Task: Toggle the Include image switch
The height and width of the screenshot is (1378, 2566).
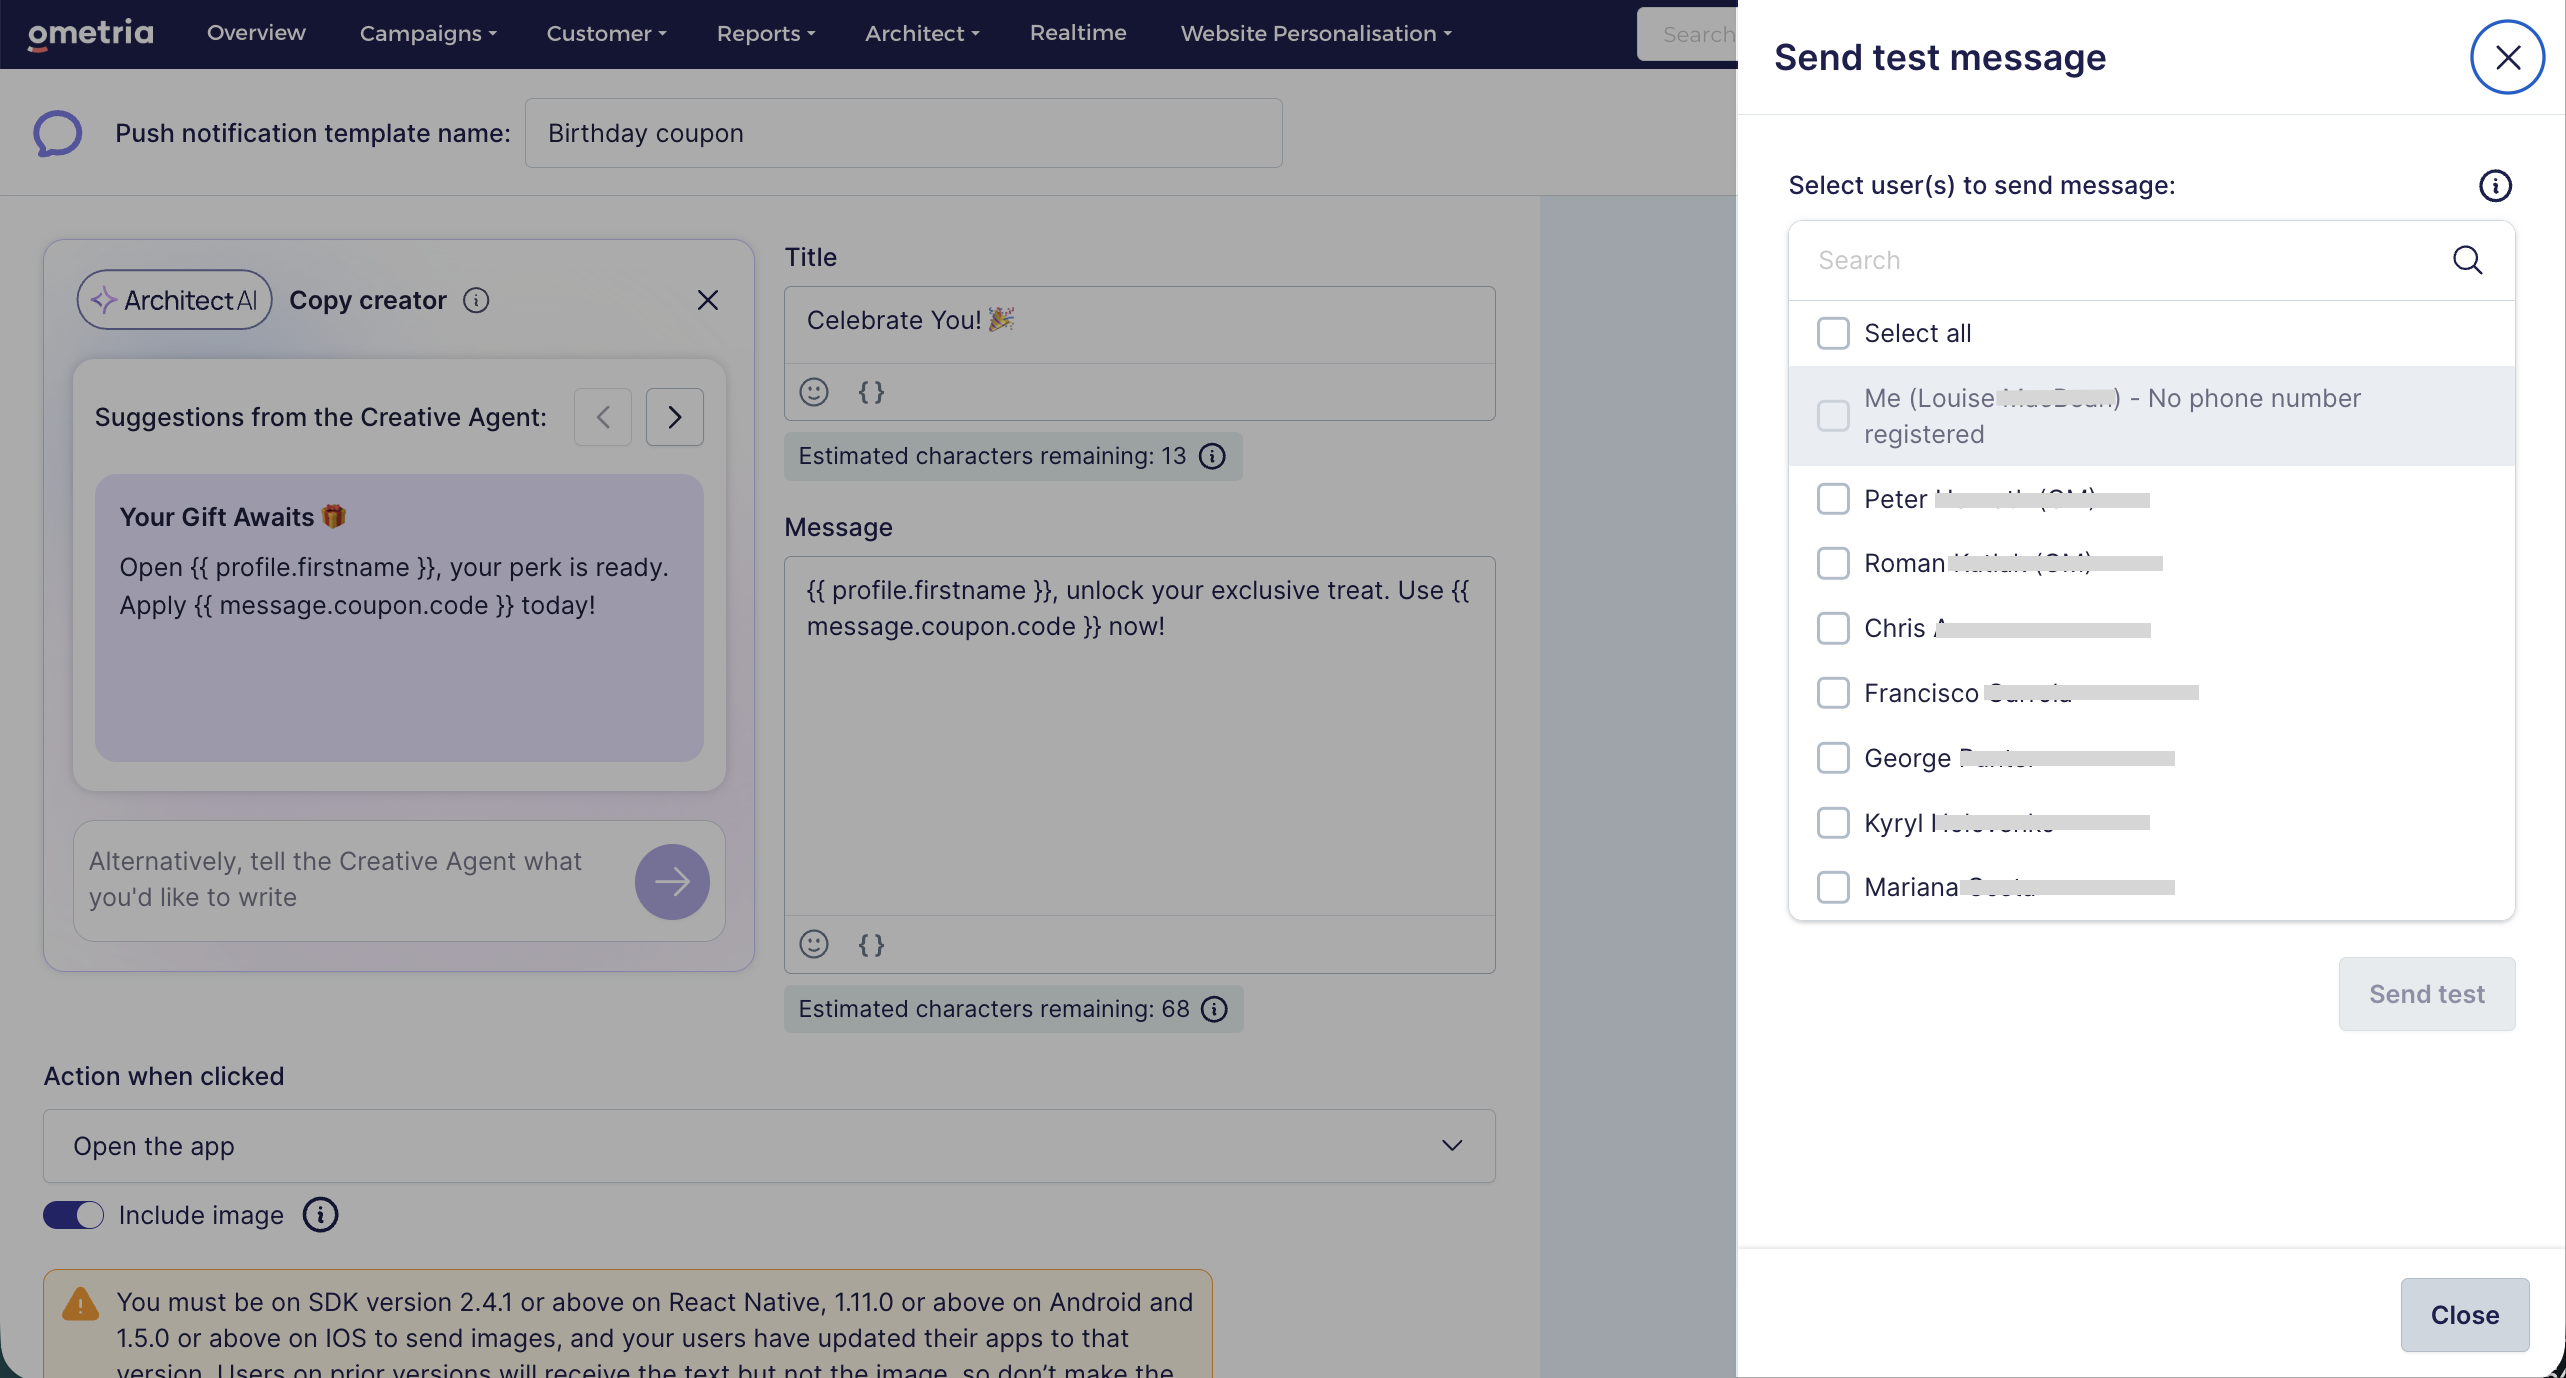Action: [73, 1215]
